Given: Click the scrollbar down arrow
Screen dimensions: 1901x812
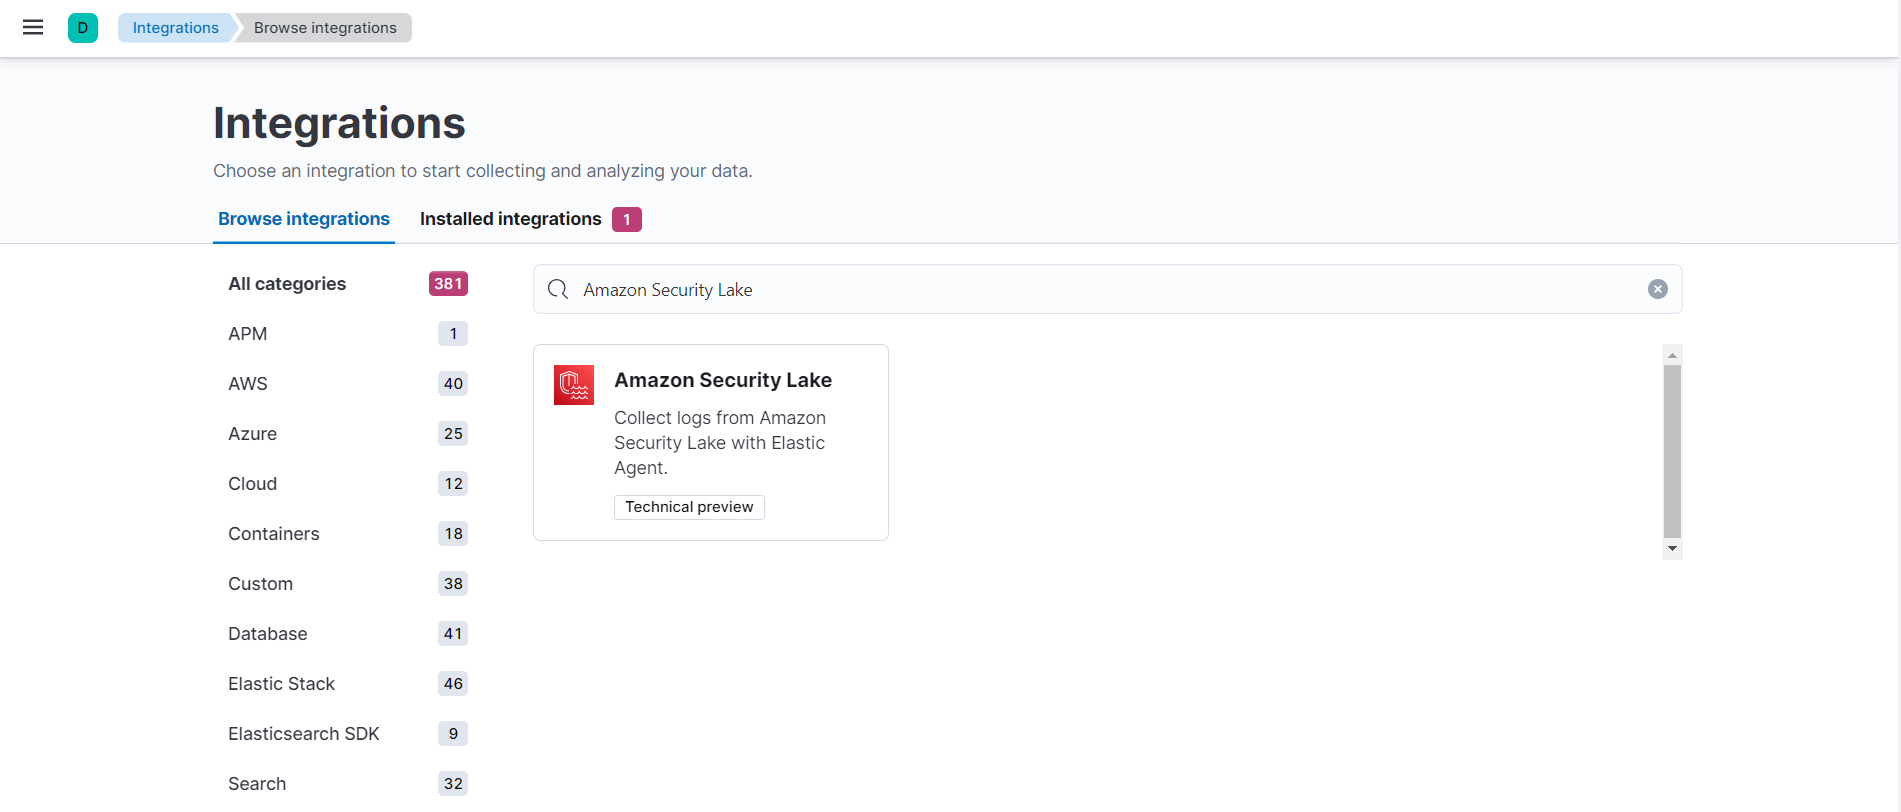Looking at the screenshot, I should point(1672,549).
